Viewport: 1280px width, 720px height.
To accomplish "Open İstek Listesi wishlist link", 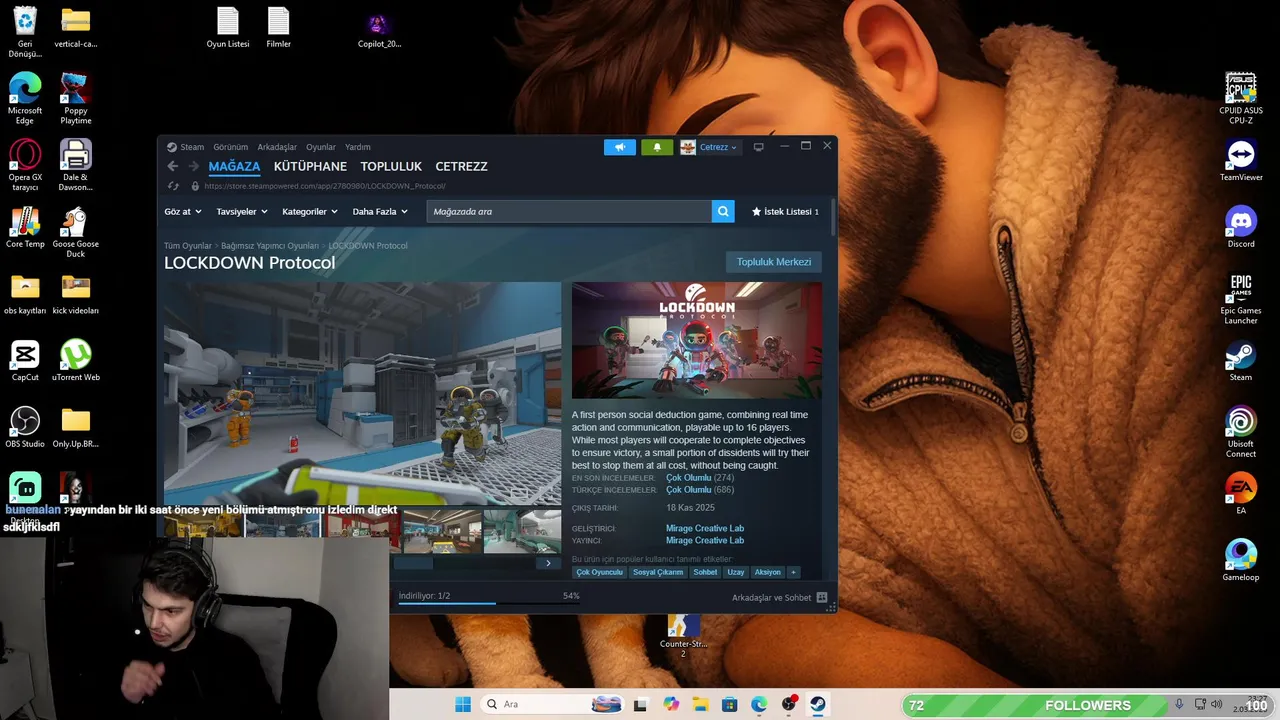I will (x=785, y=212).
